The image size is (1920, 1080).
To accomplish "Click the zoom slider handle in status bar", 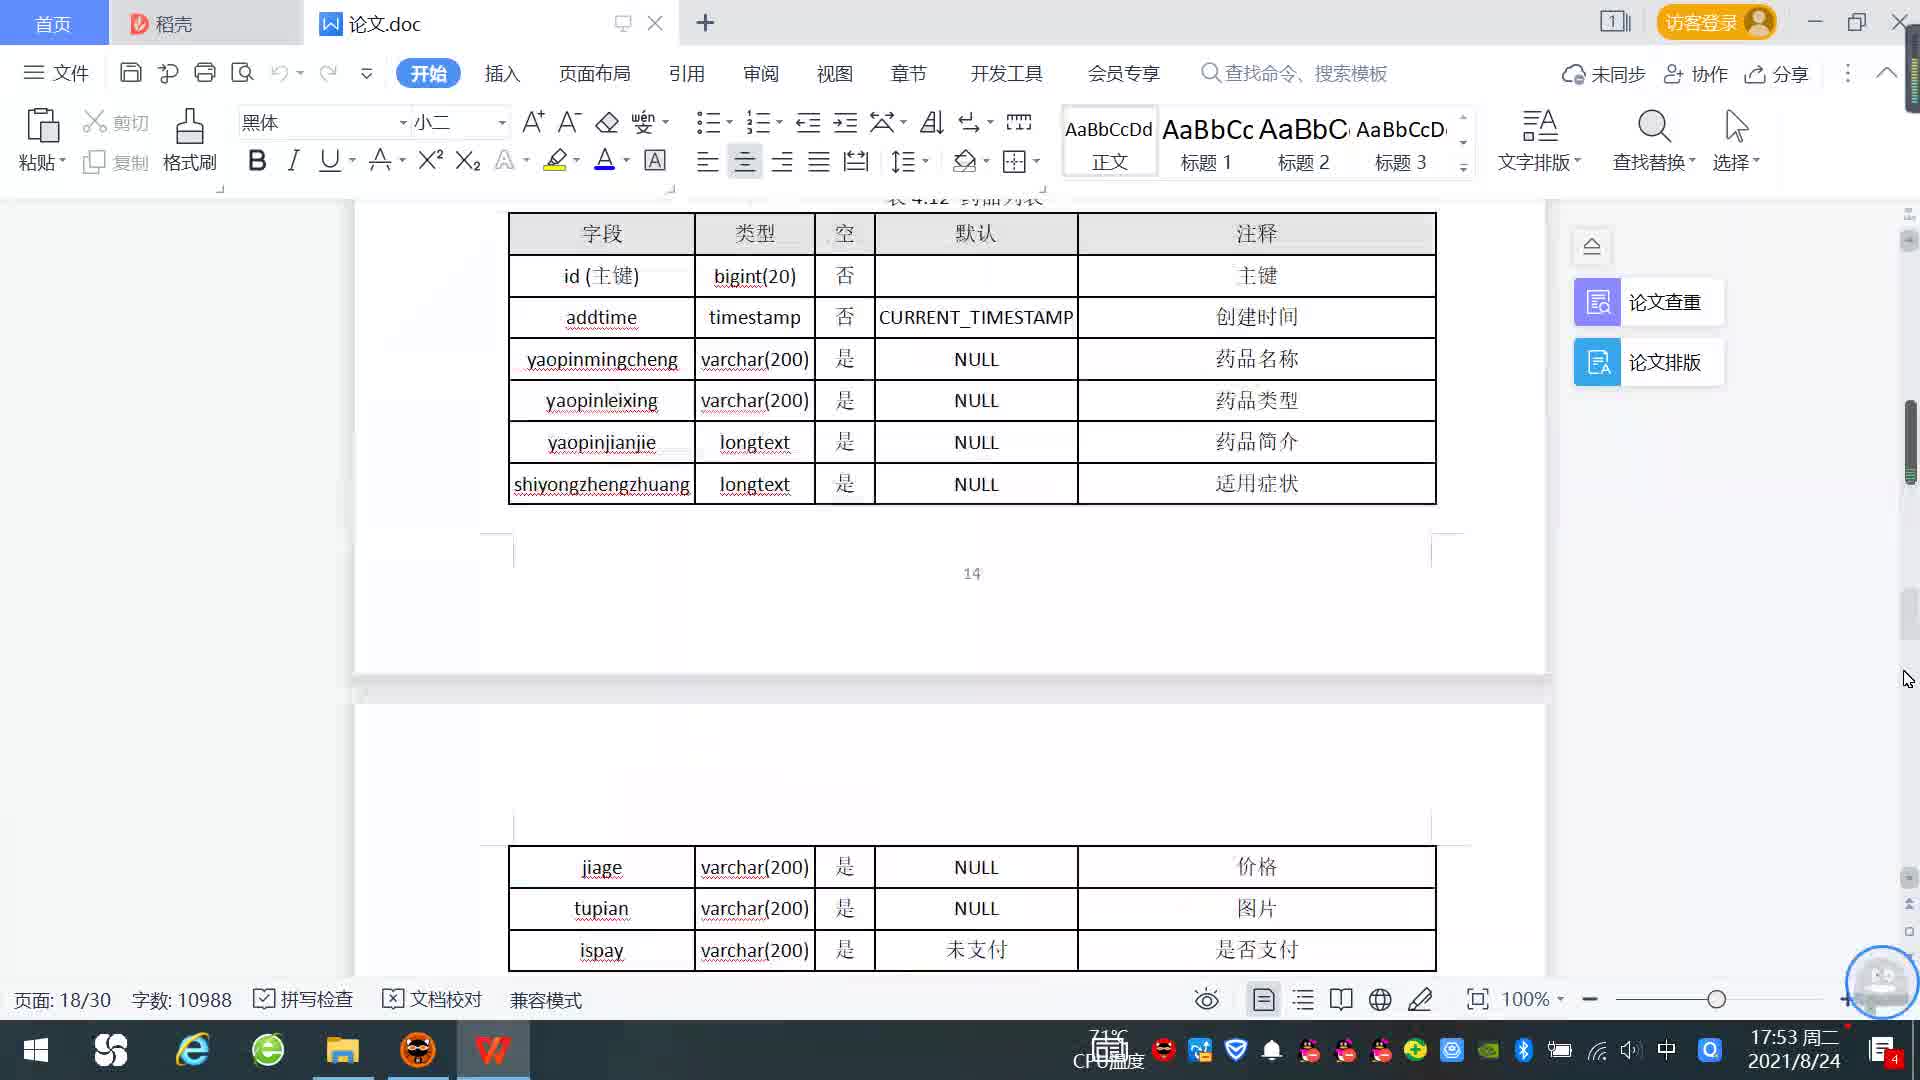I will 1716,999.
